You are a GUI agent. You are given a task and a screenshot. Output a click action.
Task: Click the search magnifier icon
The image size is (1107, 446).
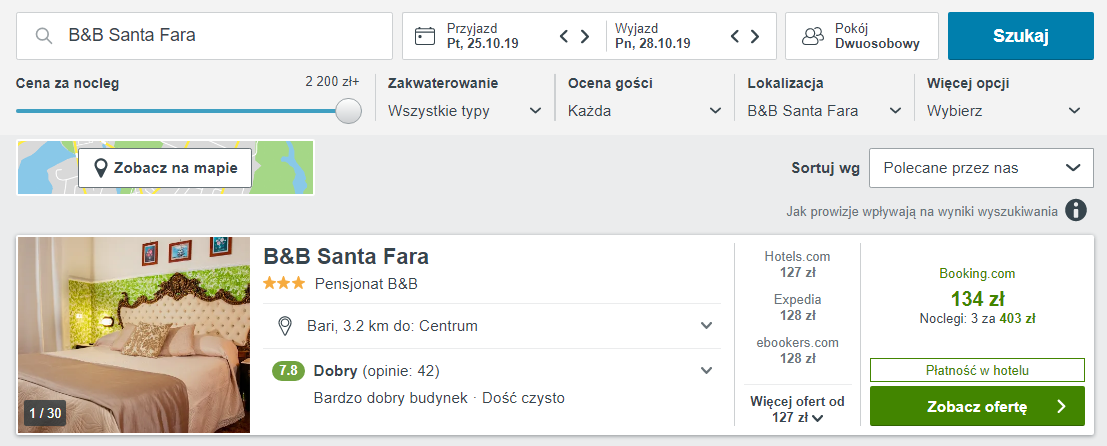pos(43,36)
